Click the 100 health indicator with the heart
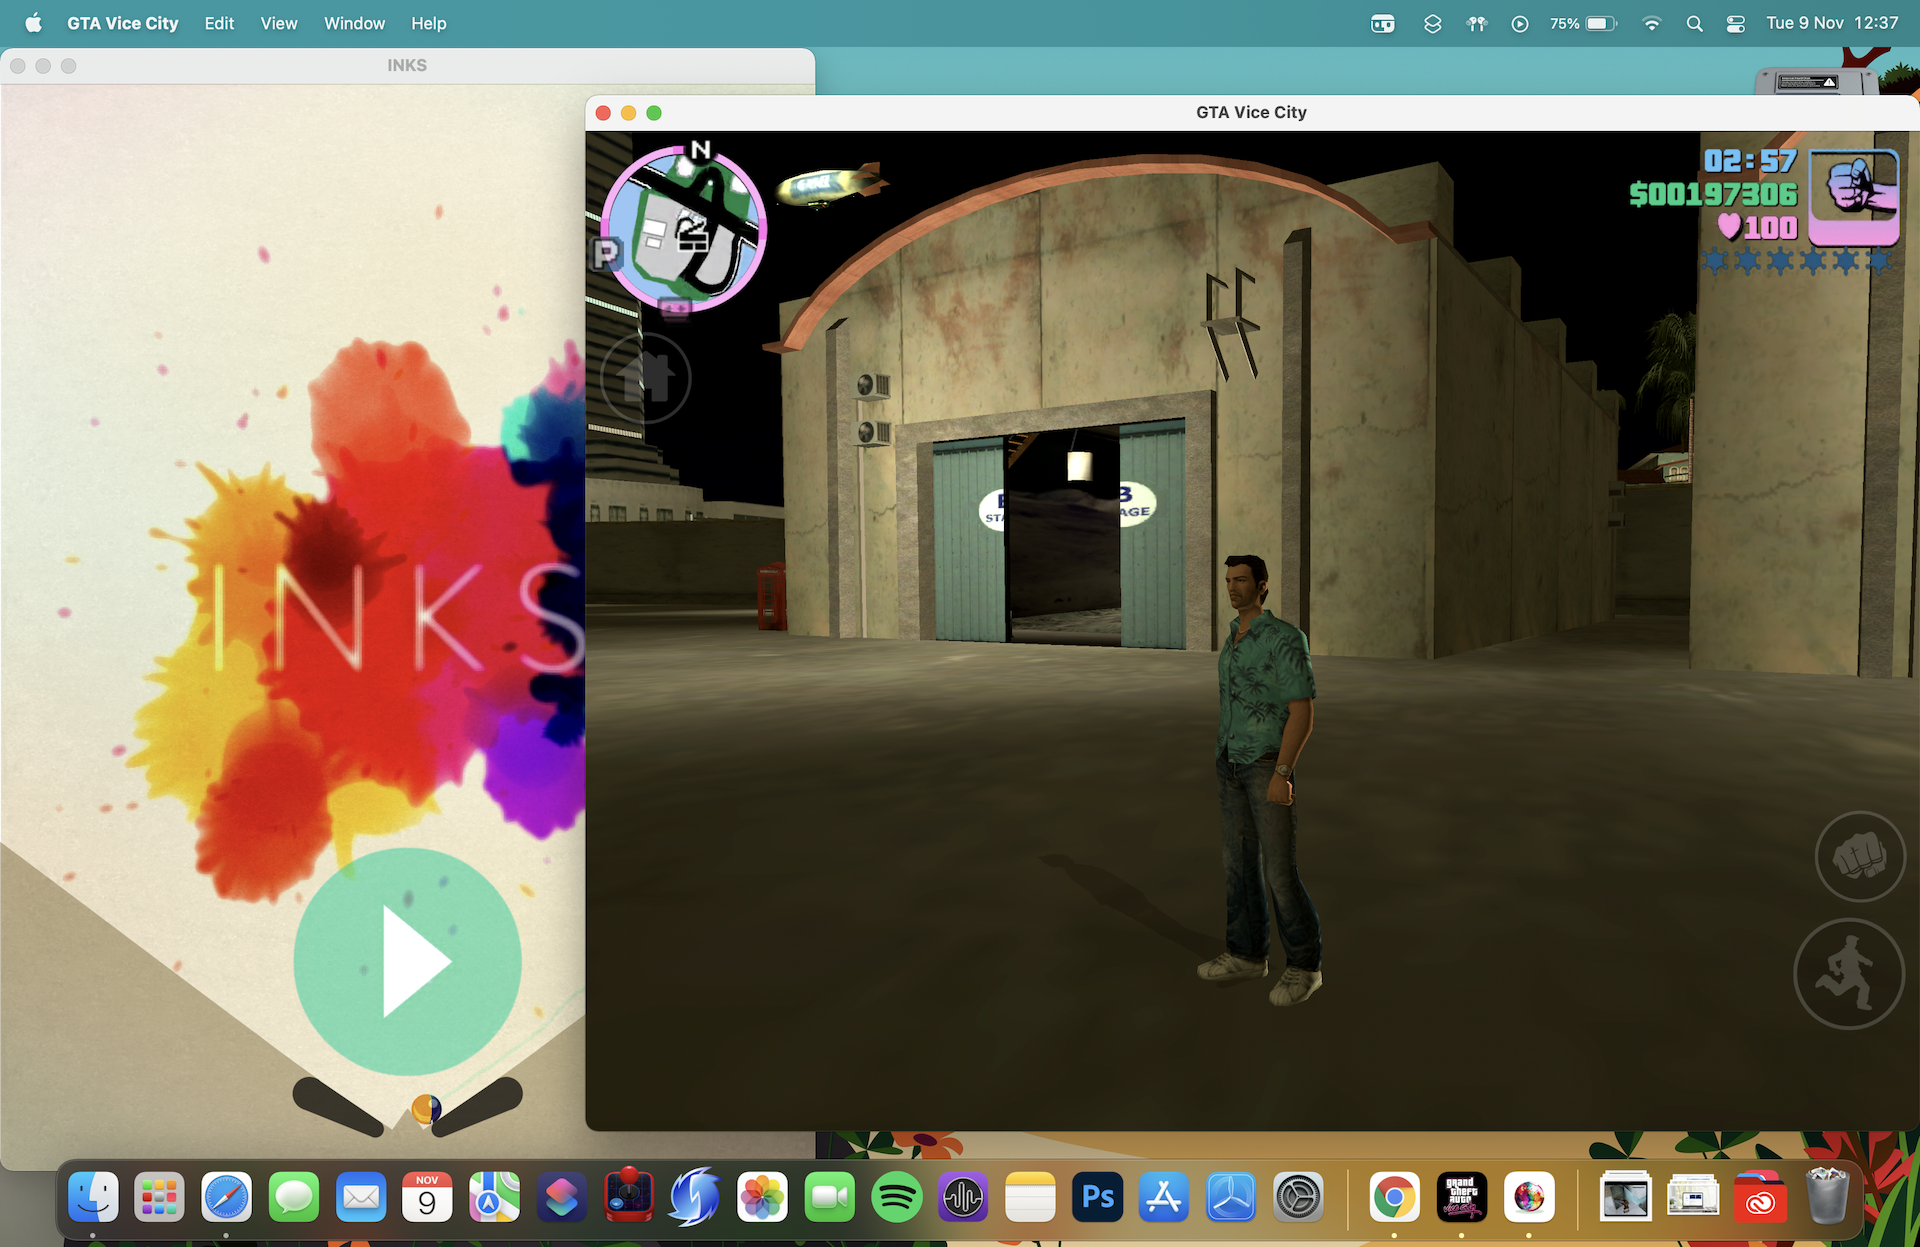 coord(1758,228)
